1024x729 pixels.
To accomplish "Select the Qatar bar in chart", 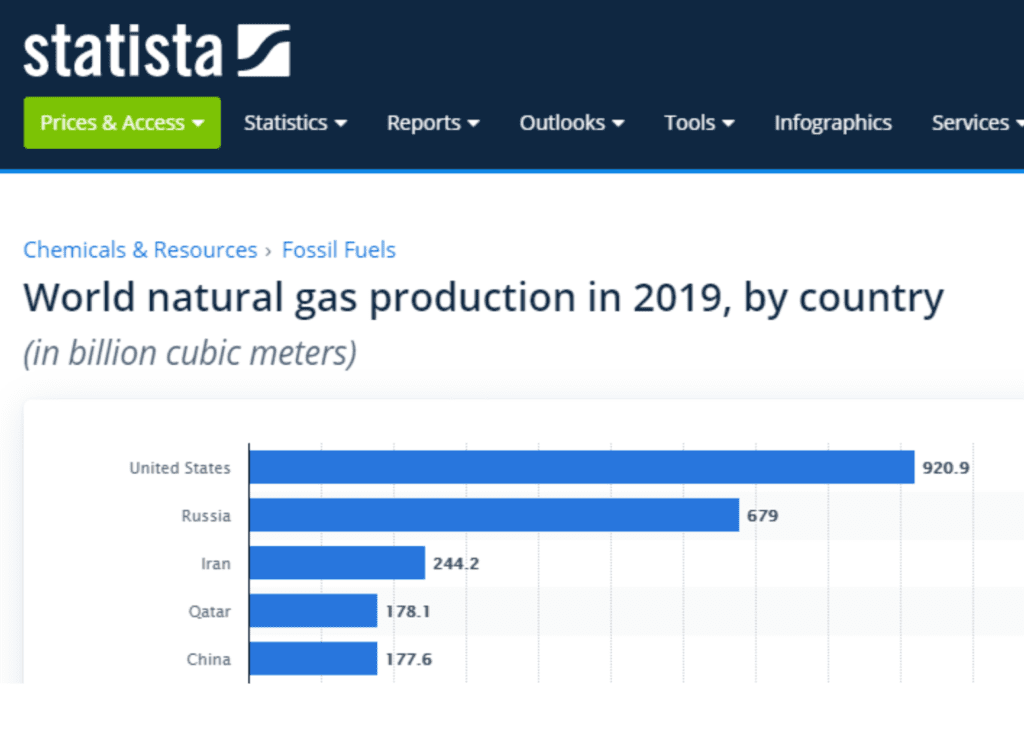I will [313, 610].
